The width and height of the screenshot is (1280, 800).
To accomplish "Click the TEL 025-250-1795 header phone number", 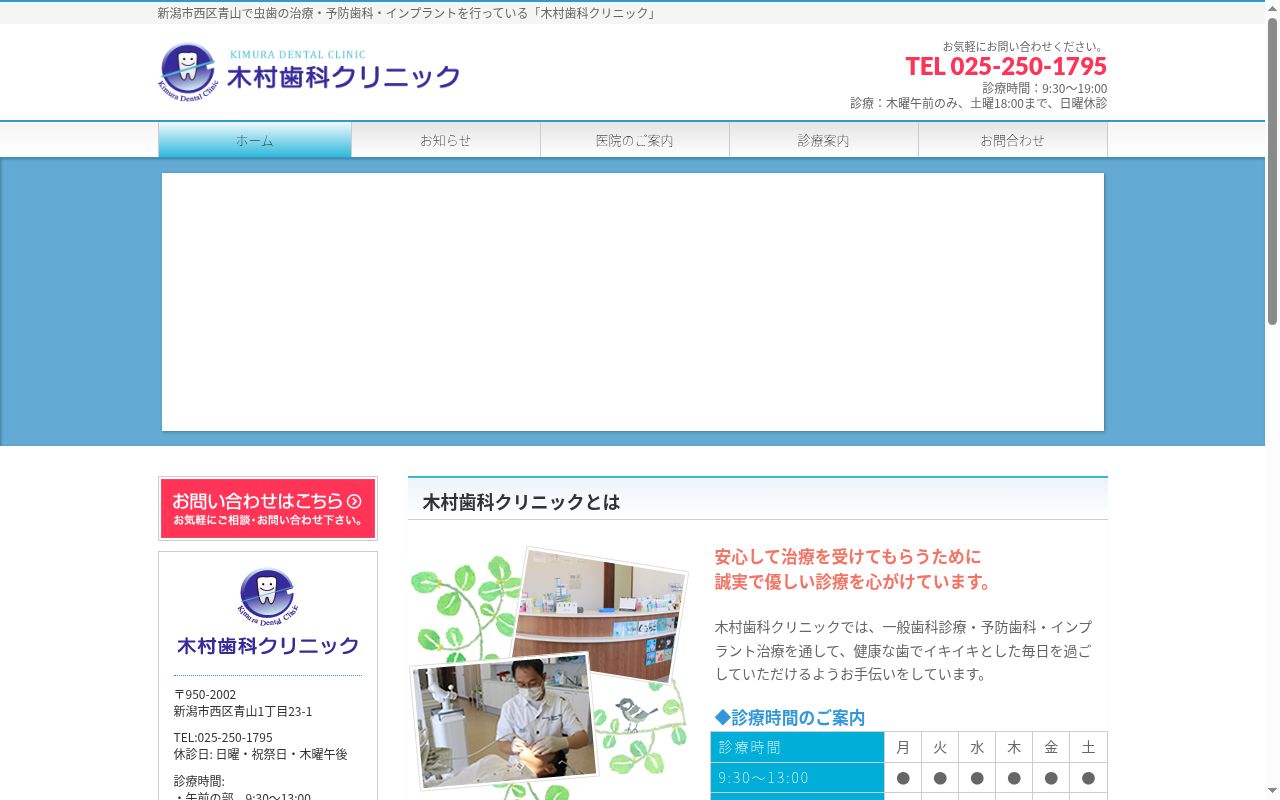I will [x=1006, y=66].
